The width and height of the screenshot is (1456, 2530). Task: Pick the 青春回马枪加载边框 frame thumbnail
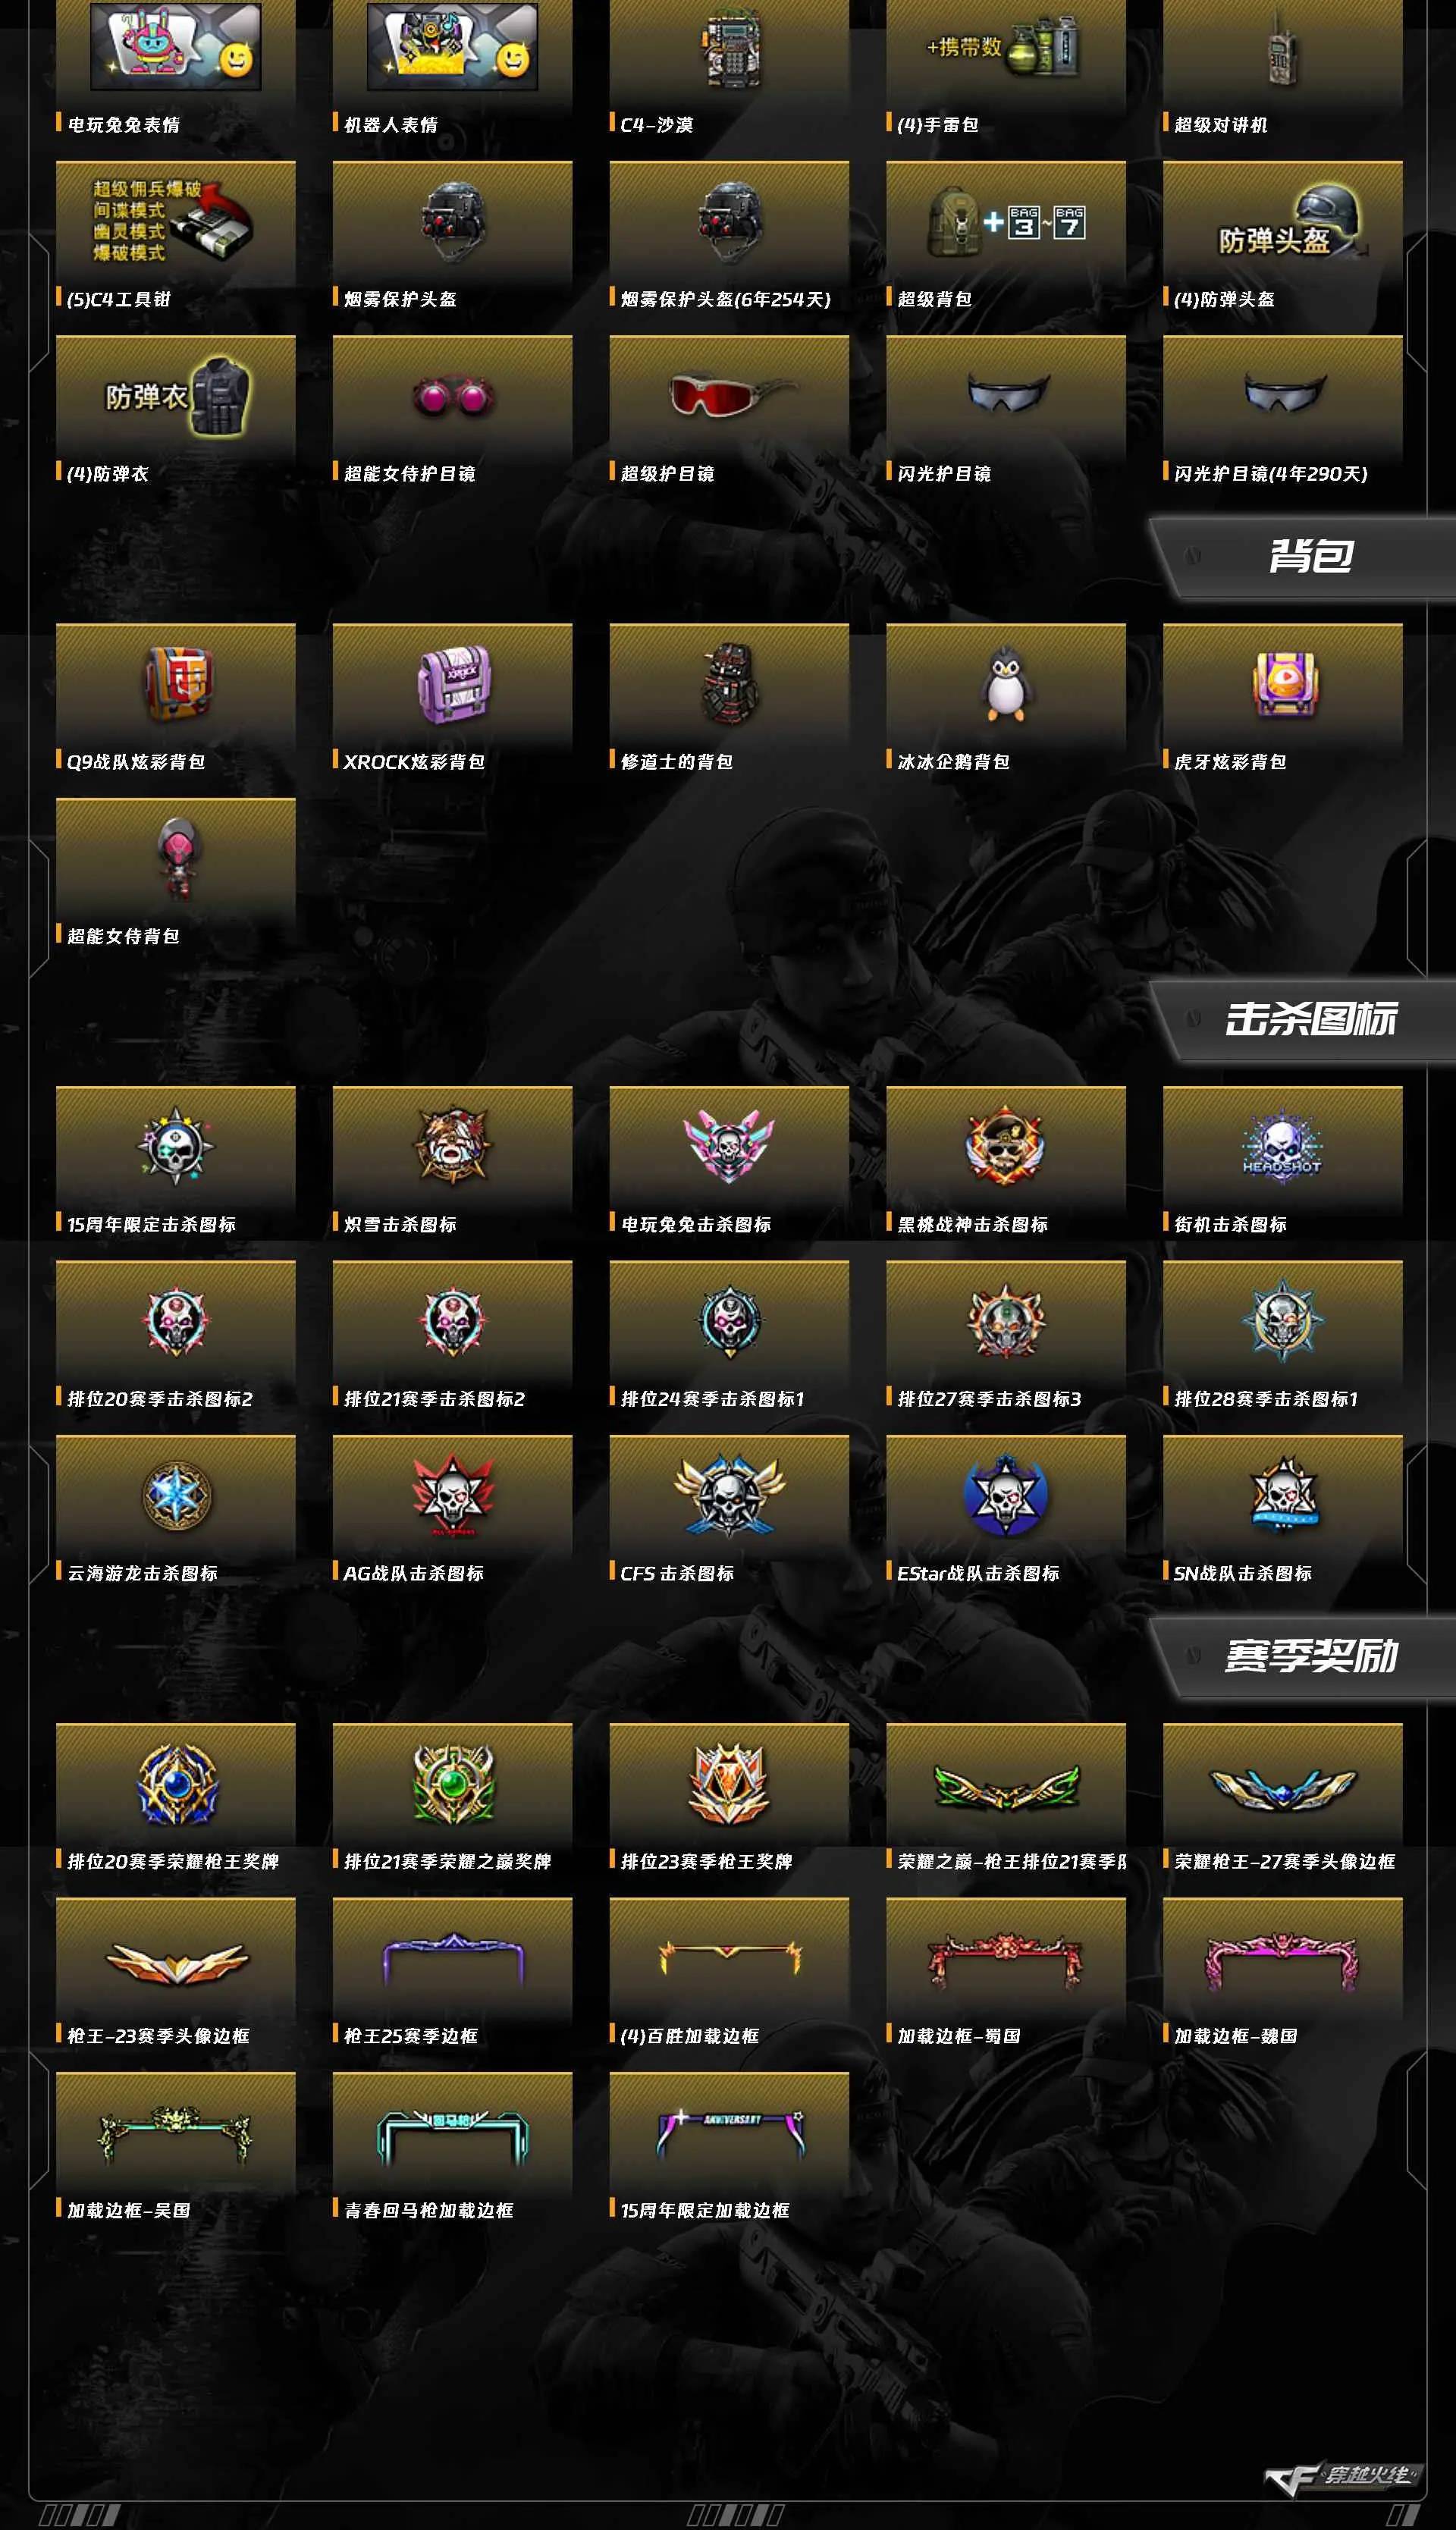click(x=452, y=2135)
